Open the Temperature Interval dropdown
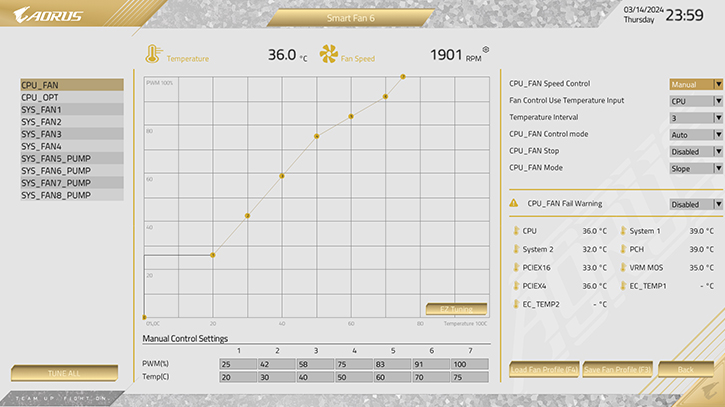Screen dimensions: 725x407 [x=696, y=118]
